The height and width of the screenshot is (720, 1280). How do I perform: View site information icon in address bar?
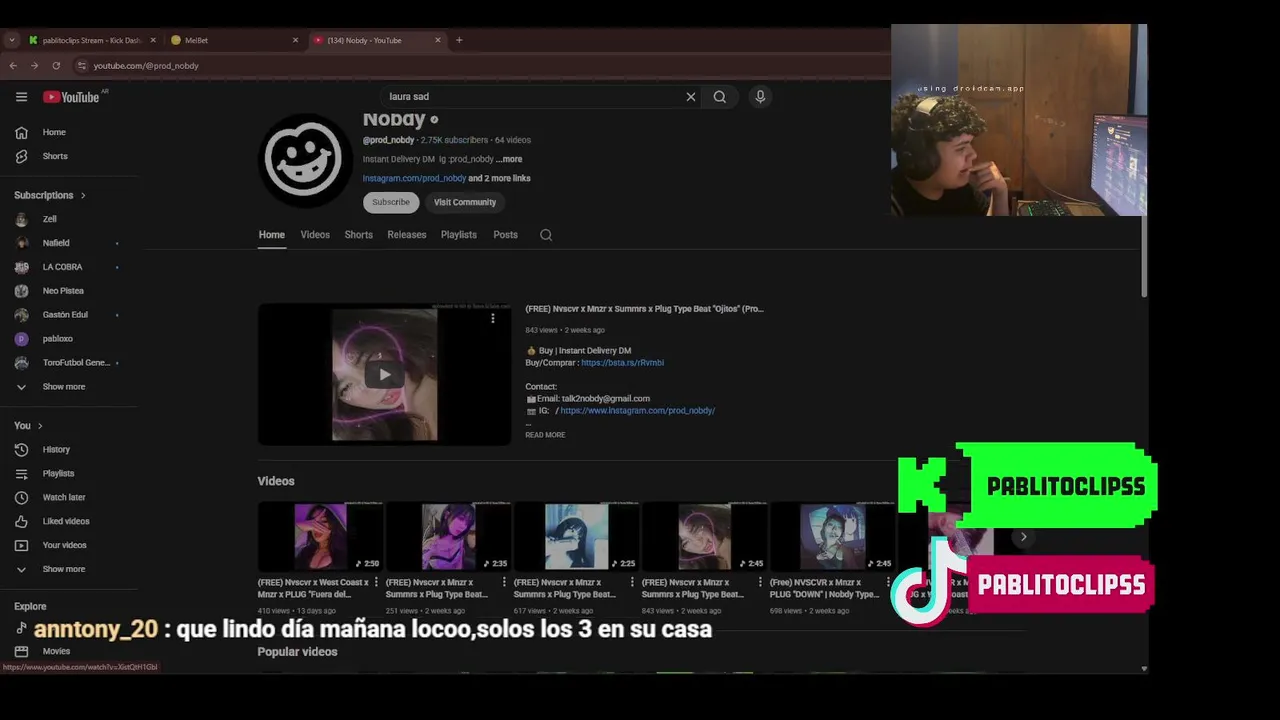point(82,66)
